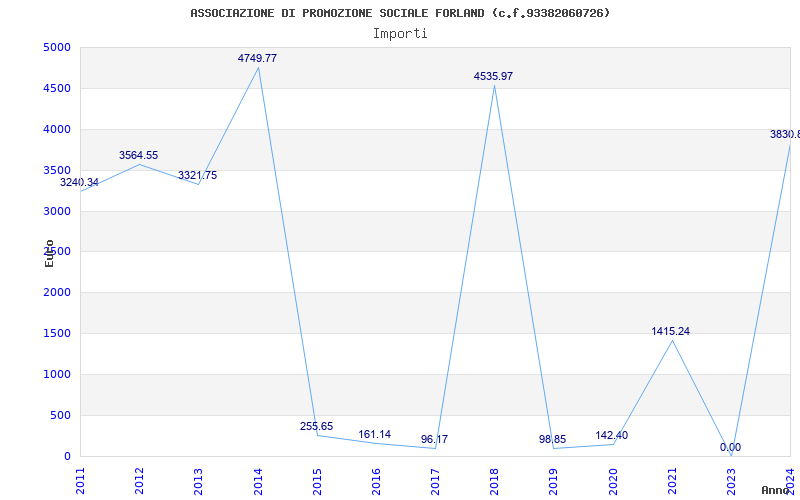Click the Importi chart subtitle
Viewport: 800px width, 500px height.
coord(400,34)
